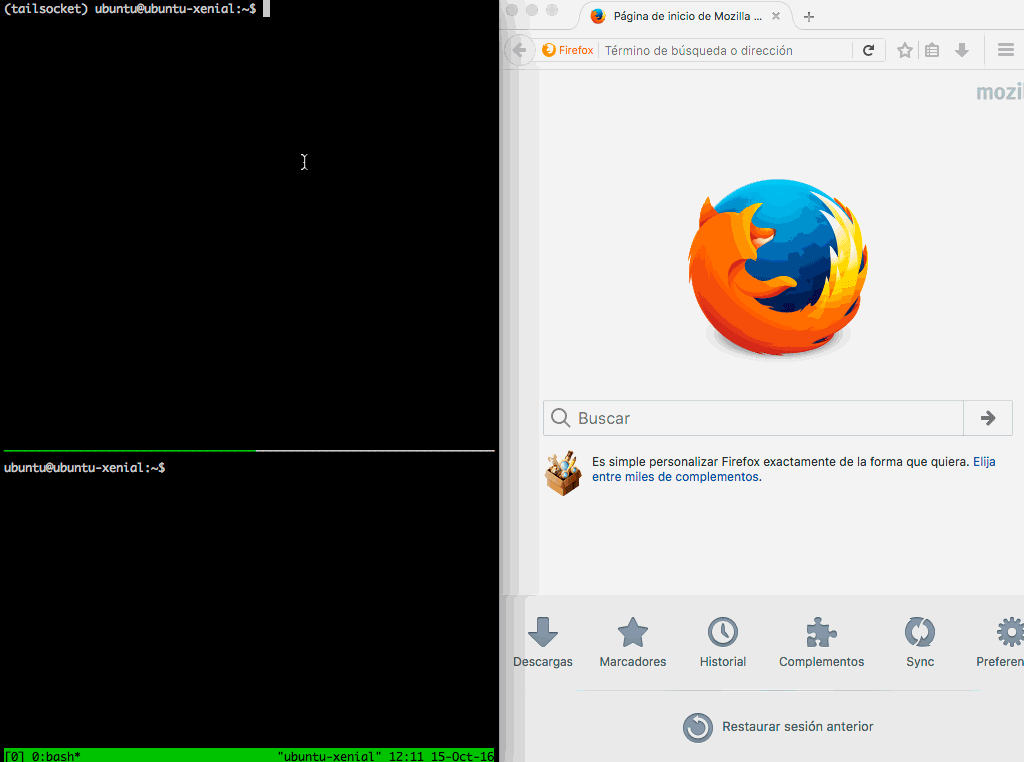Open Marcadores star shortcut
The height and width of the screenshot is (762, 1024).
tap(633, 642)
